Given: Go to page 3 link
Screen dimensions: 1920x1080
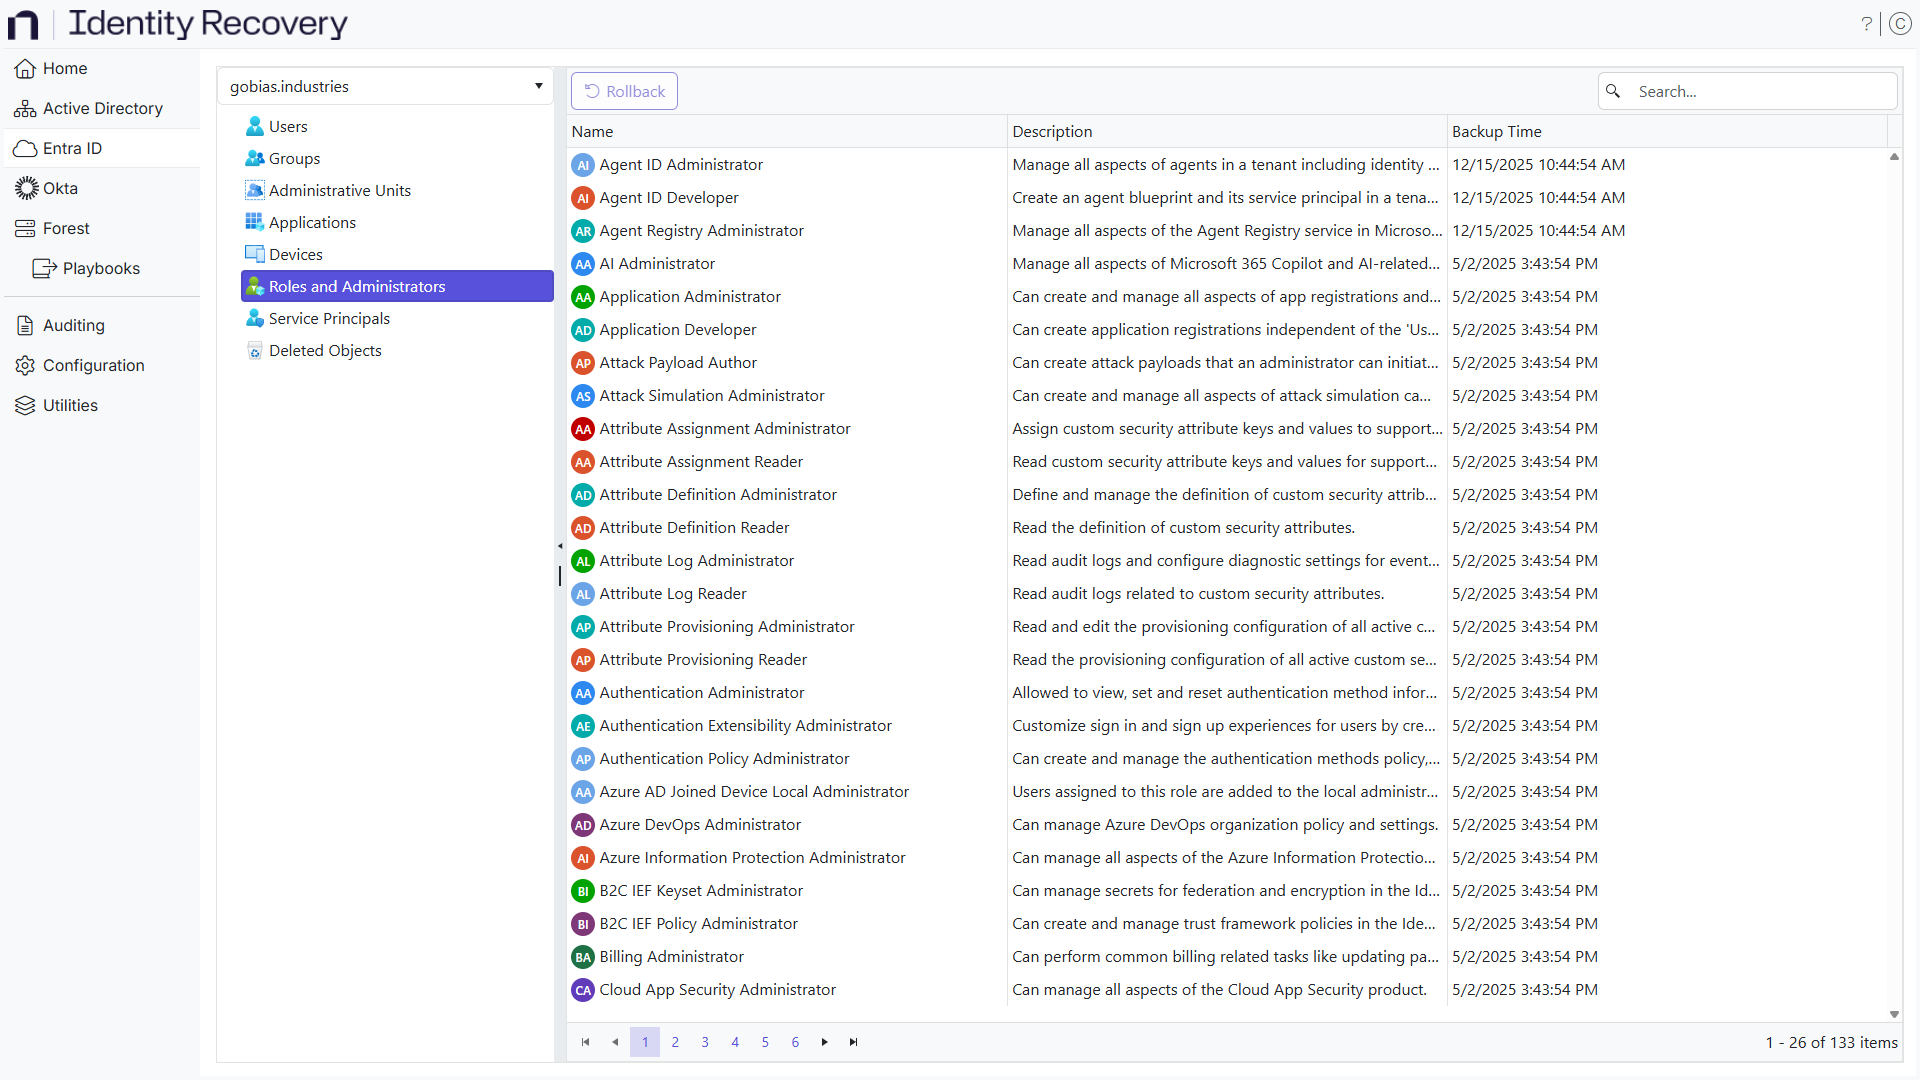Looking at the screenshot, I should (x=705, y=1042).
